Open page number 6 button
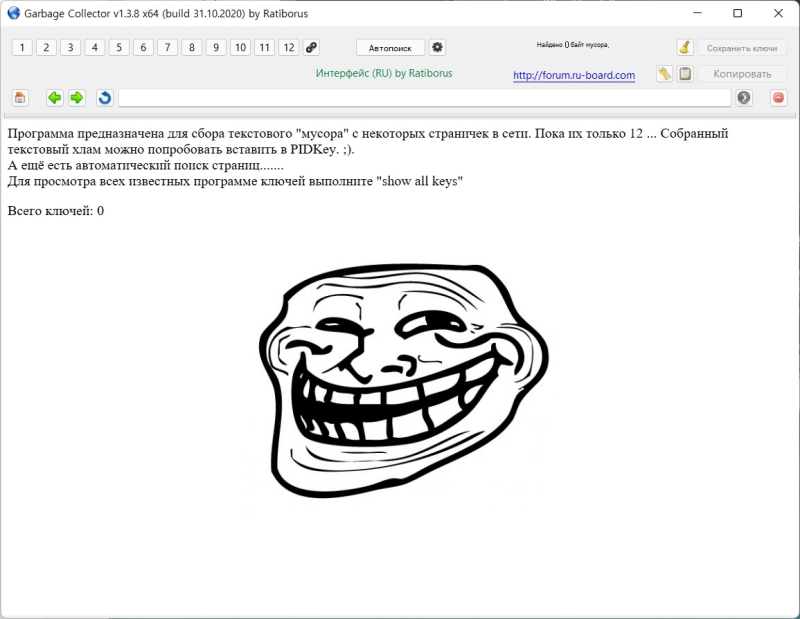This screenshot has width=800, height=619. (x=143, y=47)
